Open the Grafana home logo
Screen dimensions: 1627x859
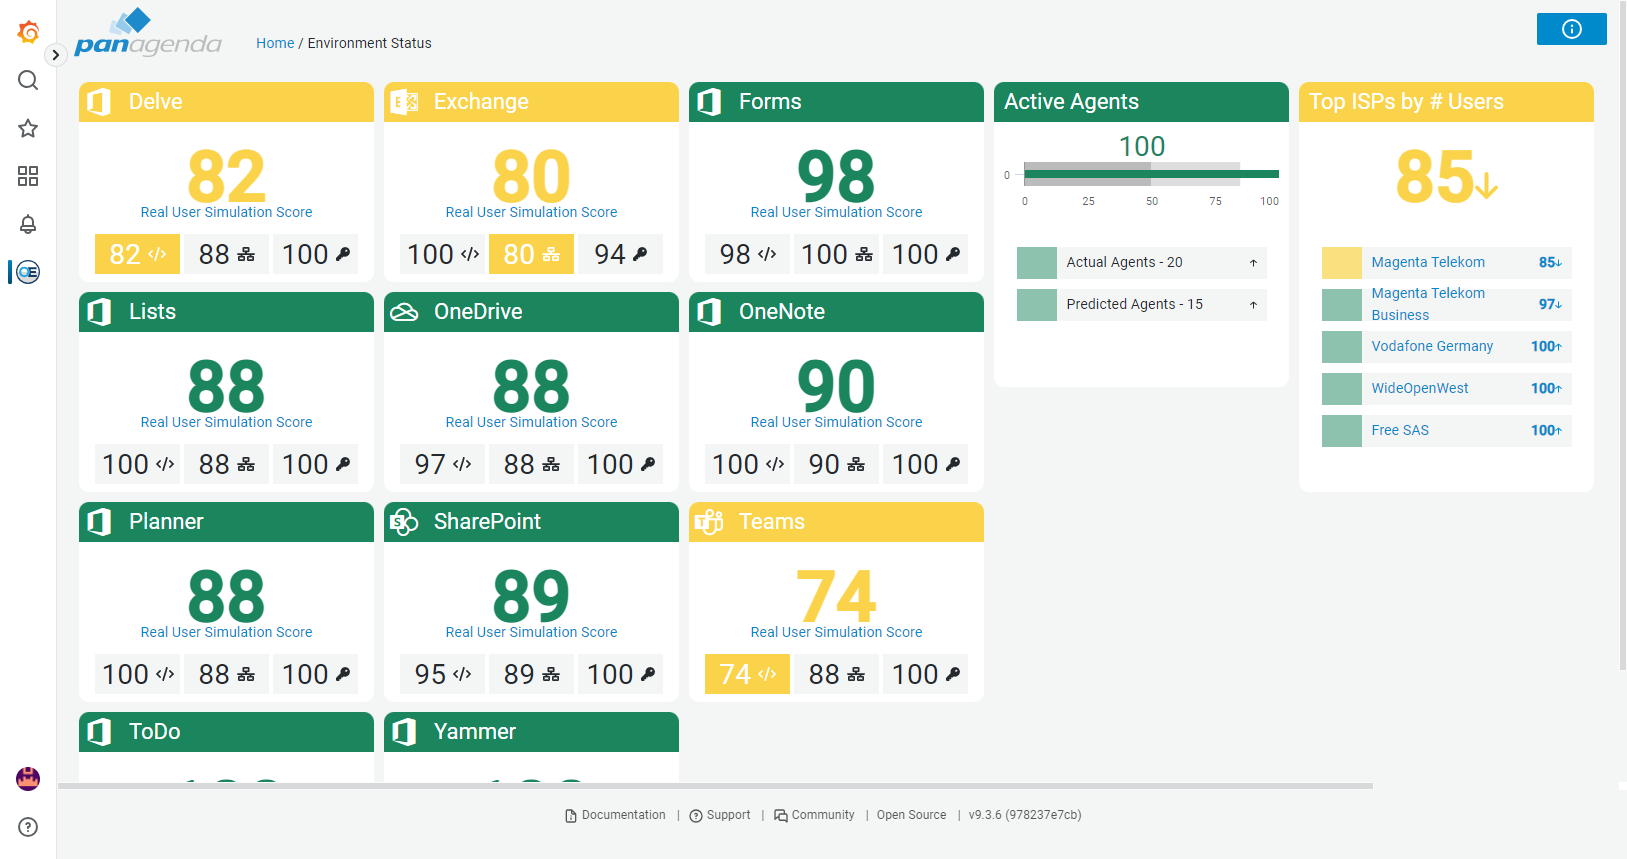point(28,32)
